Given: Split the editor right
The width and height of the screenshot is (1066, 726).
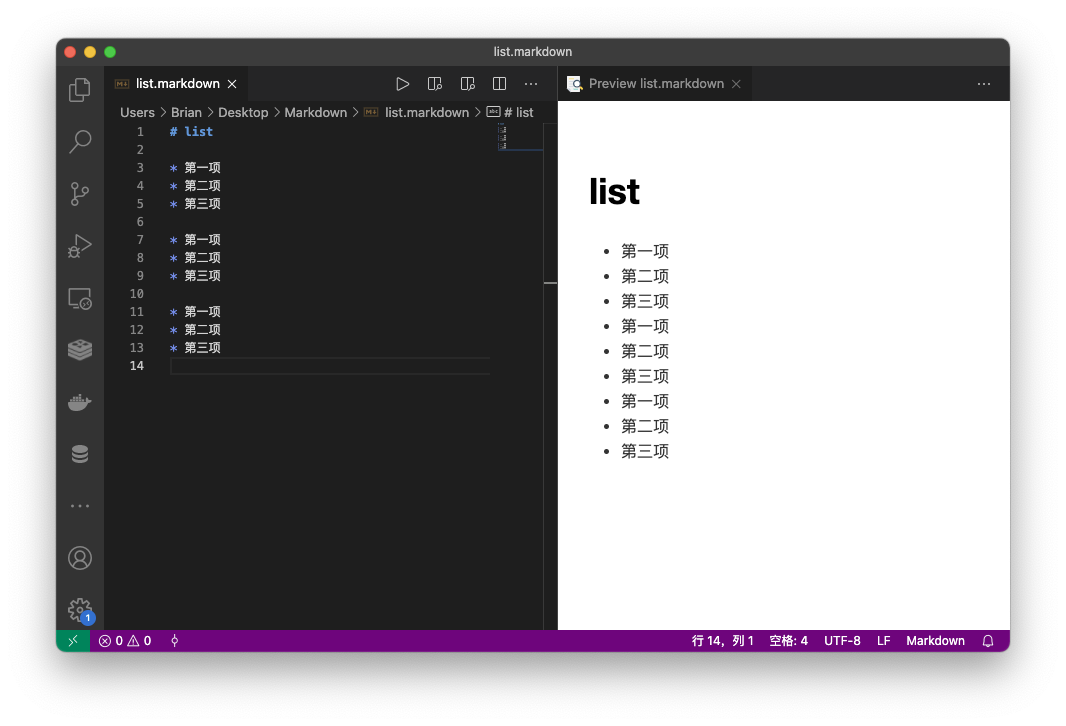Looking at the screenshot, I should [500, 84].
